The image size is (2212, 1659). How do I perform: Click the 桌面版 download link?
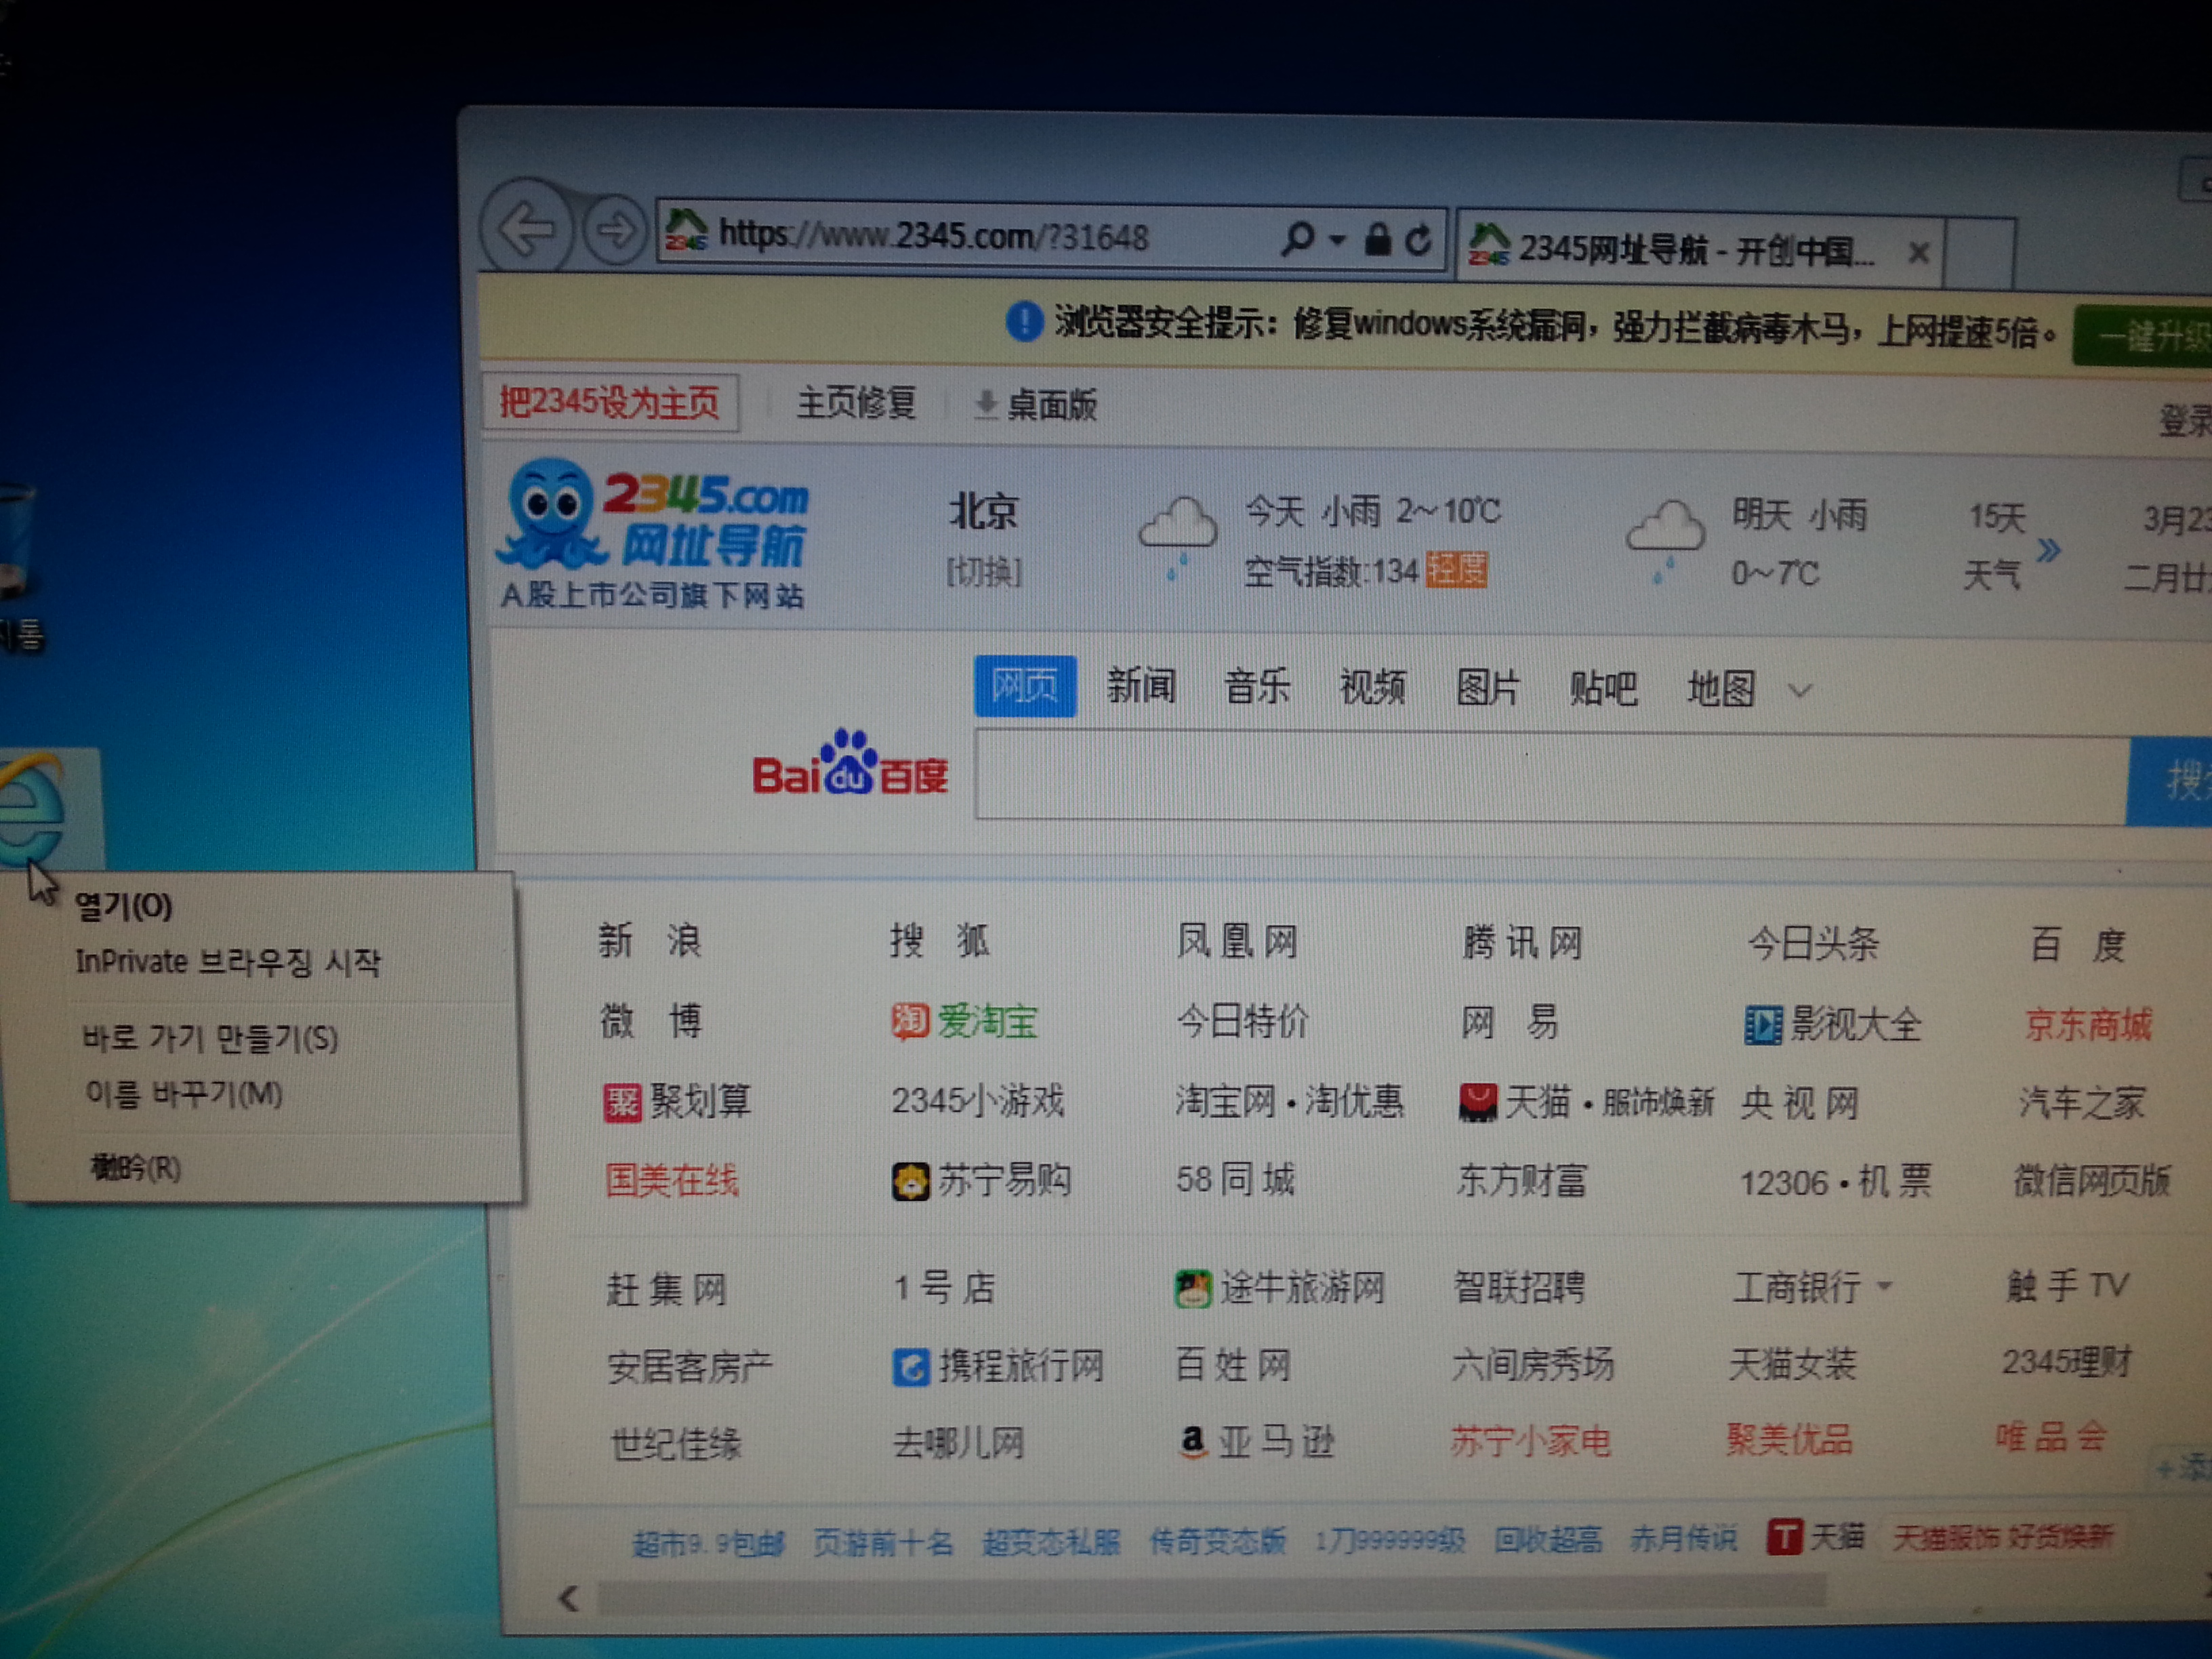[x=1036, y=405]
